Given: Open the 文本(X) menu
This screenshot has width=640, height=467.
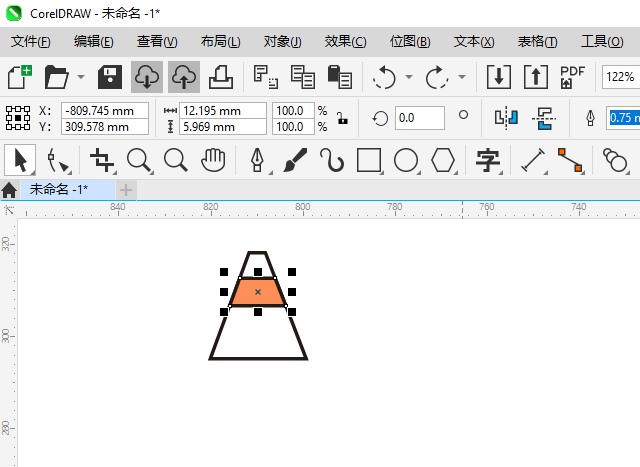Looking at the screenshot, I should pos(474,42).
